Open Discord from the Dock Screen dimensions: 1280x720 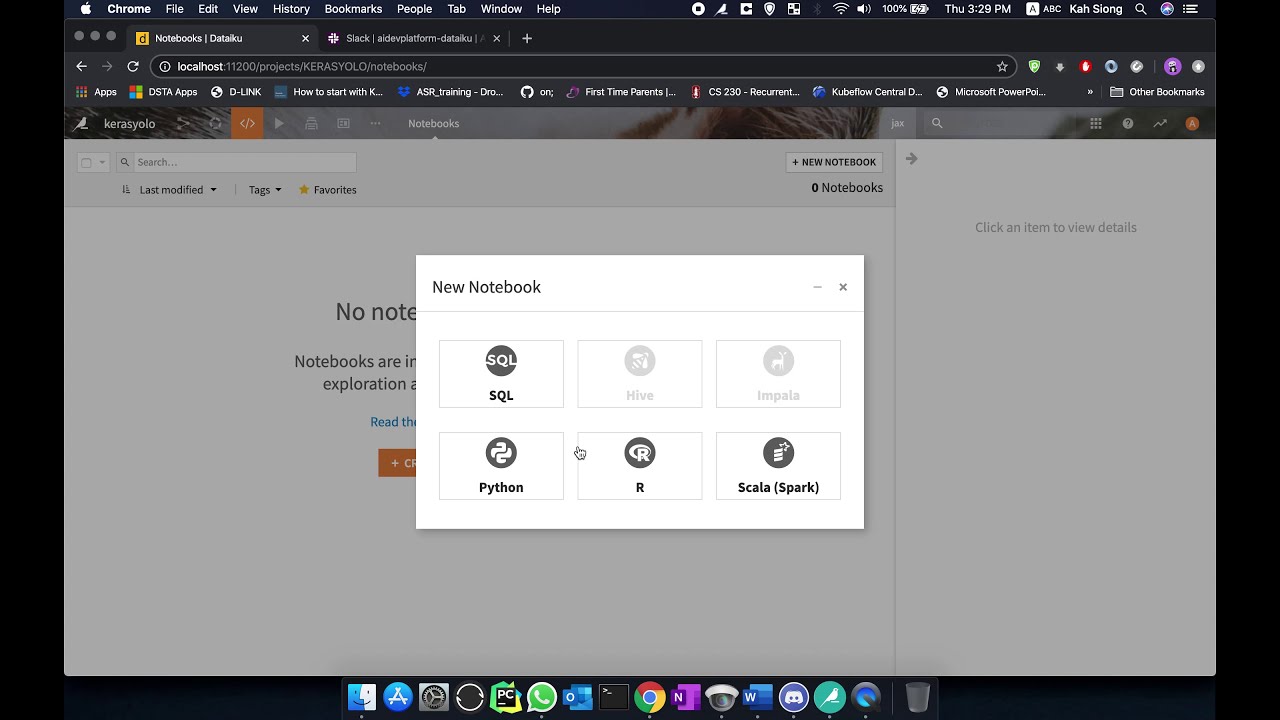point(794,696)
